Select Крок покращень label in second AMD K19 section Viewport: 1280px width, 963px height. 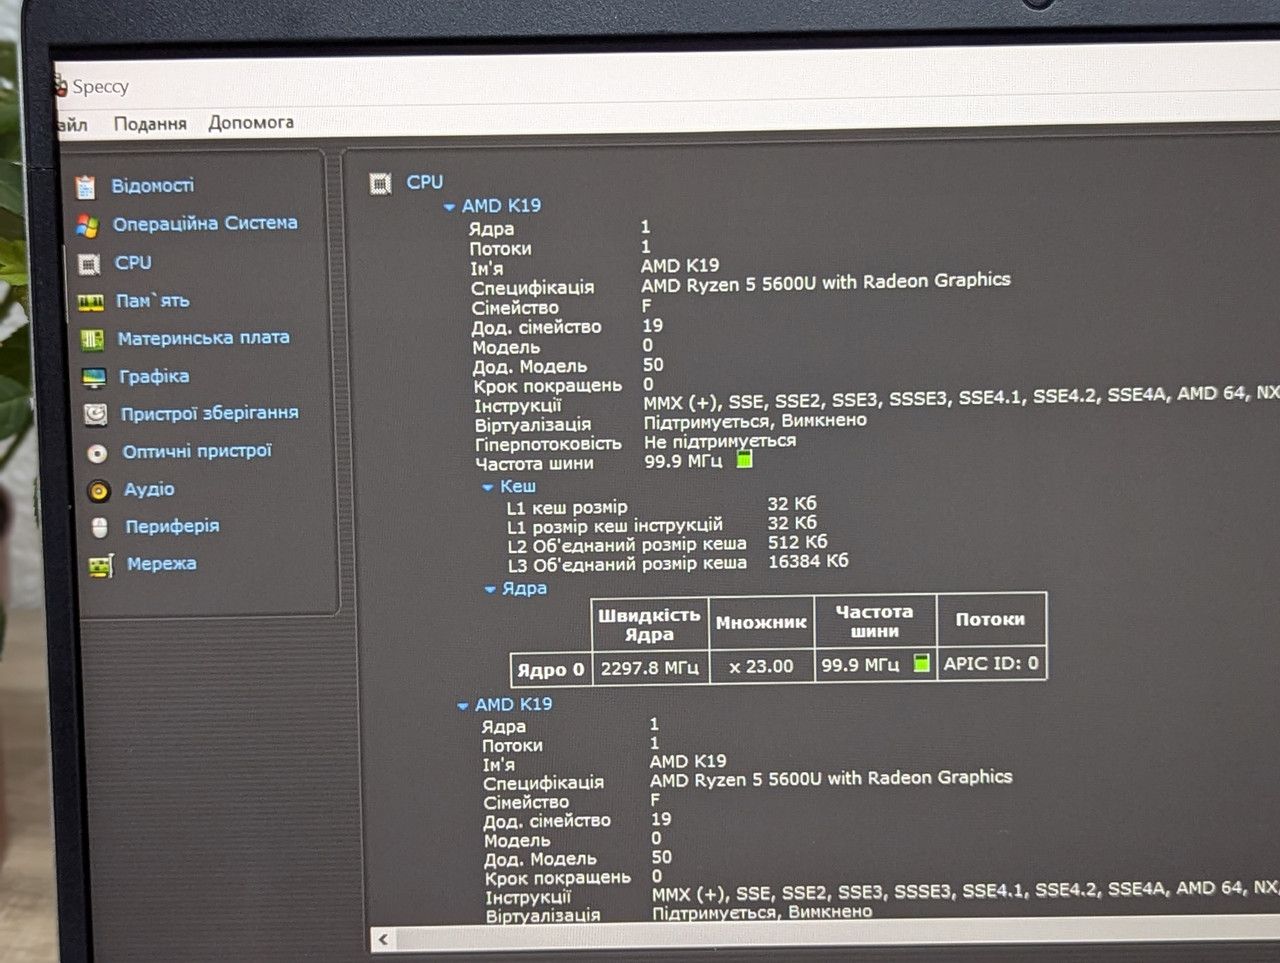click(558, 878)
